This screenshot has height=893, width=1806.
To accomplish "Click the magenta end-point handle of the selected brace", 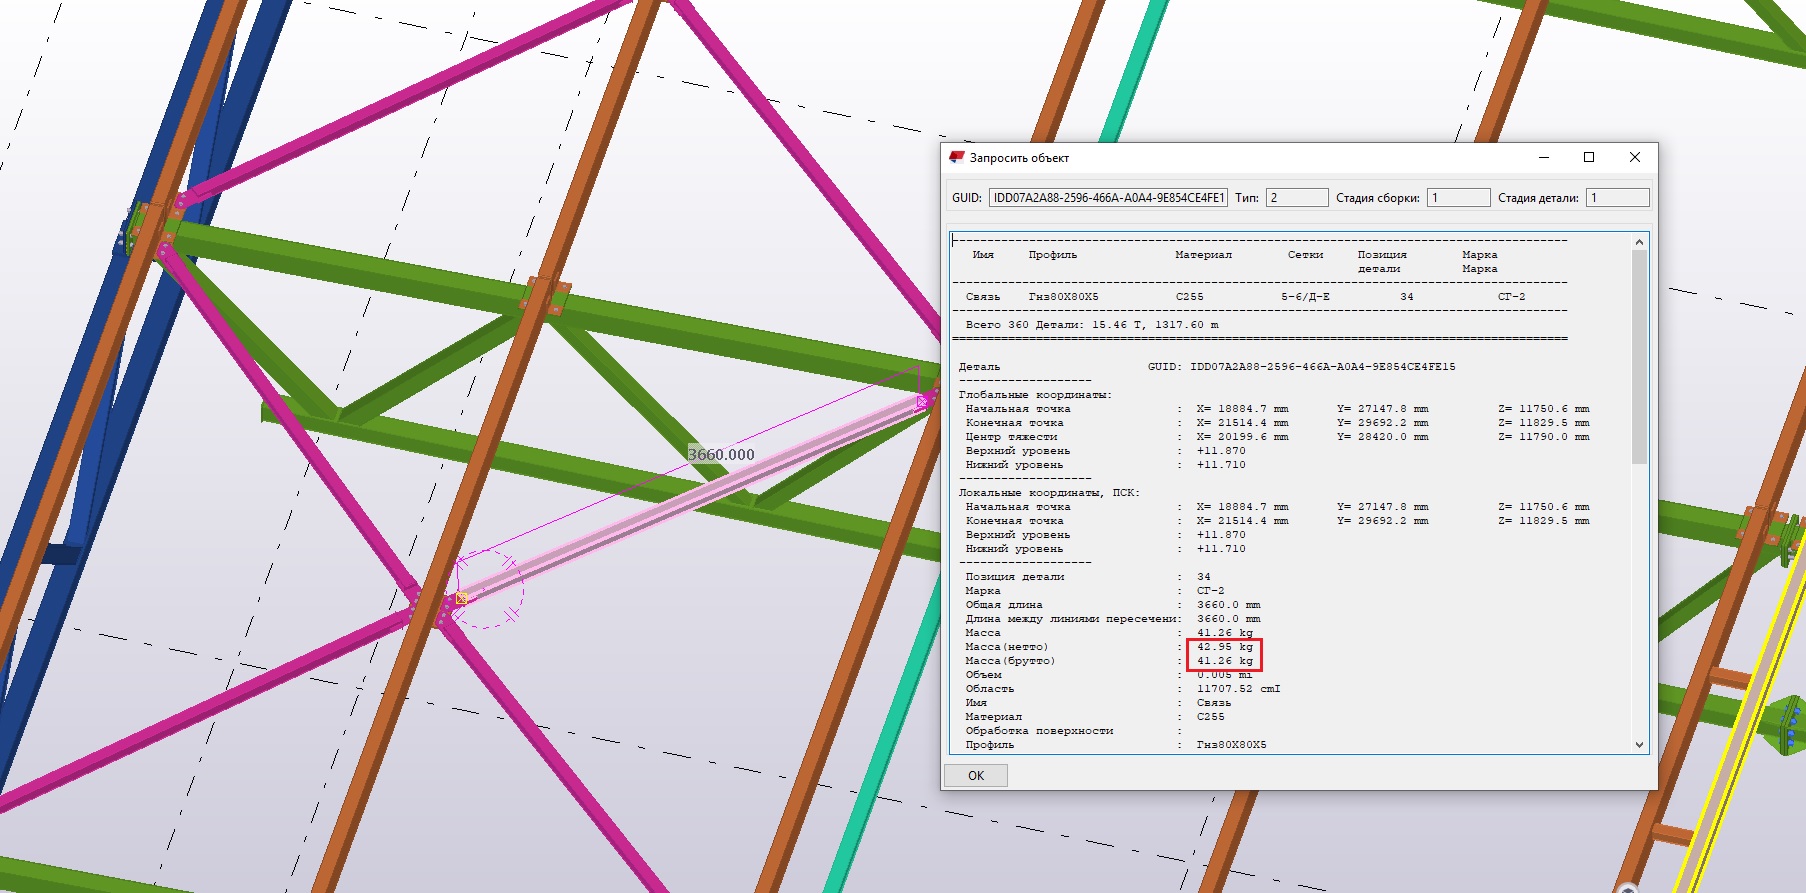I will (922, 402).
